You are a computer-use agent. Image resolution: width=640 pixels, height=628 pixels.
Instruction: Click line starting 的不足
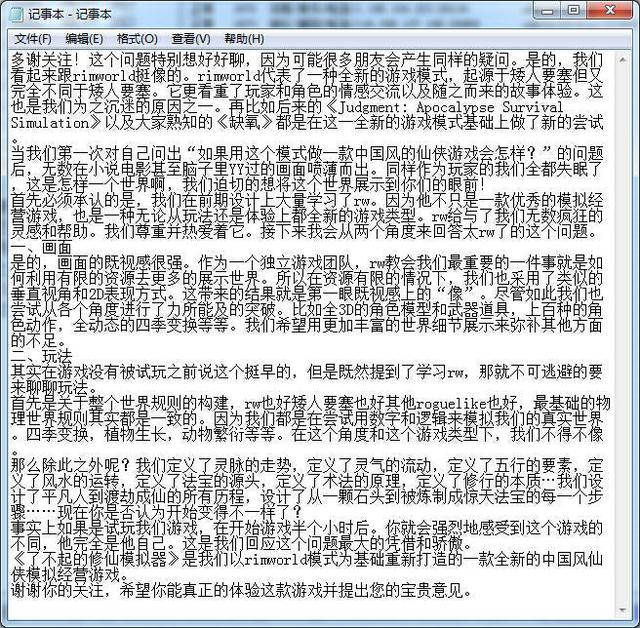[x=39, y=341]
